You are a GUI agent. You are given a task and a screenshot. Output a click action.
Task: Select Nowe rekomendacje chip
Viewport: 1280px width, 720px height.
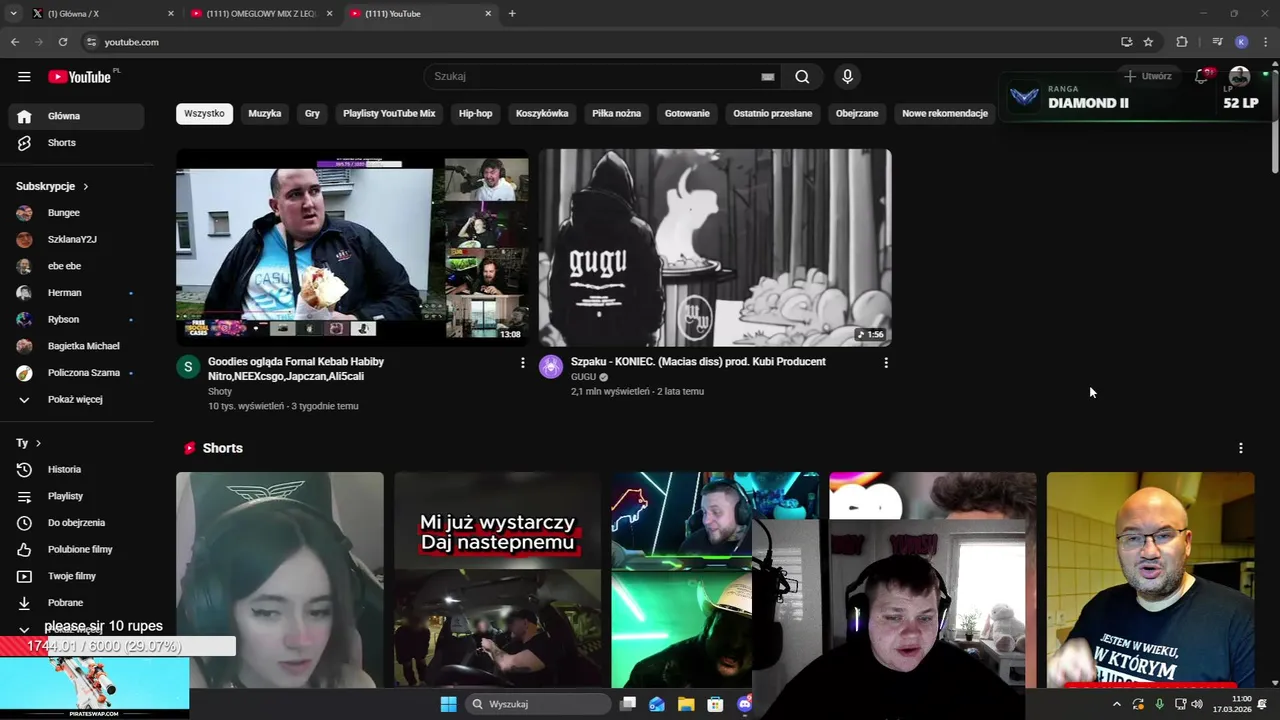(x=945, y=114)
